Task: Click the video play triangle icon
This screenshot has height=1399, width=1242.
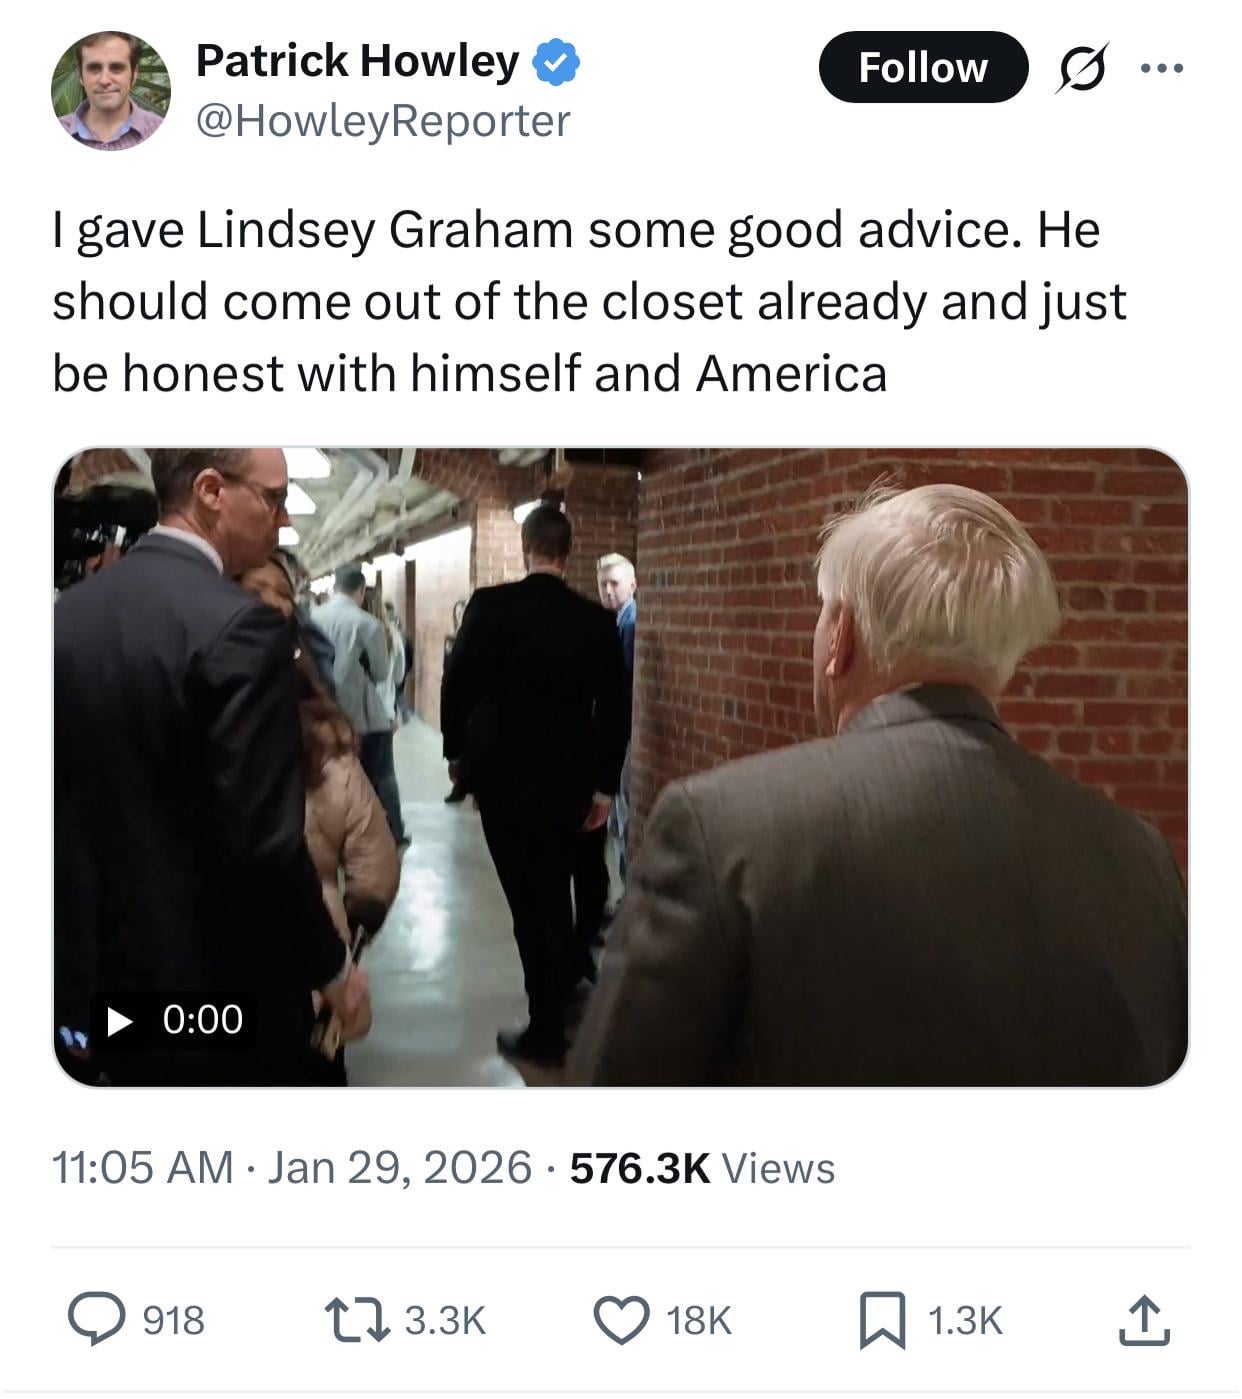Action: tap(120, 1020)
